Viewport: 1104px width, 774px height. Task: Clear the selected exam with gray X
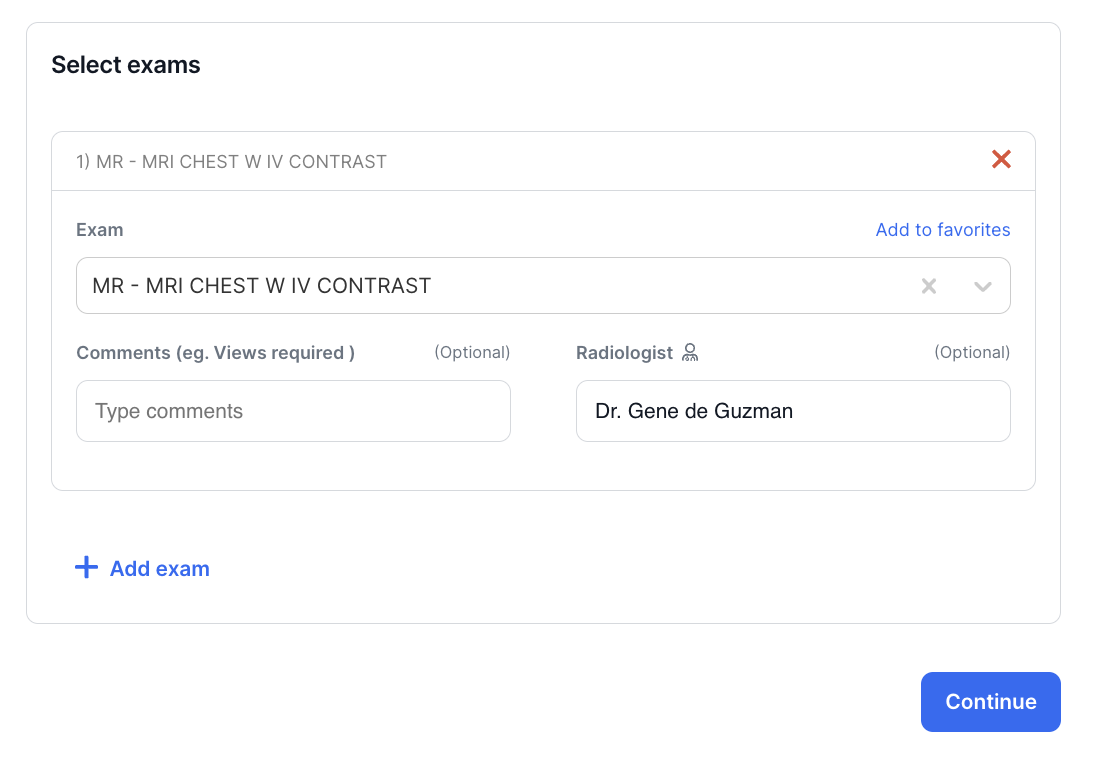pos(929,286)
